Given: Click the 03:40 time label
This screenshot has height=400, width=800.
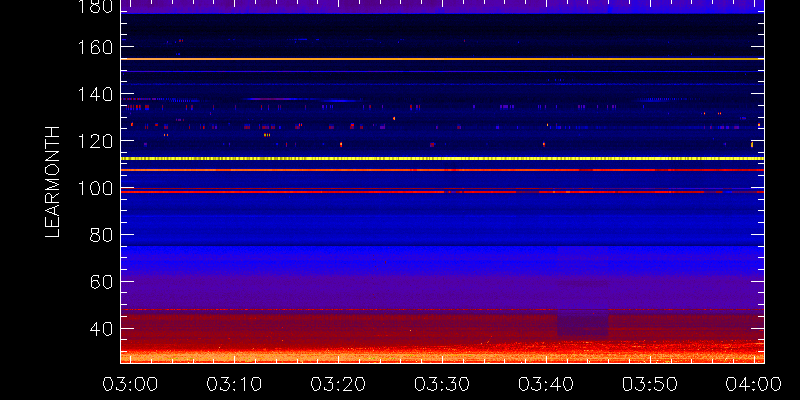Looking at the screenshot, I should point(546,384).
